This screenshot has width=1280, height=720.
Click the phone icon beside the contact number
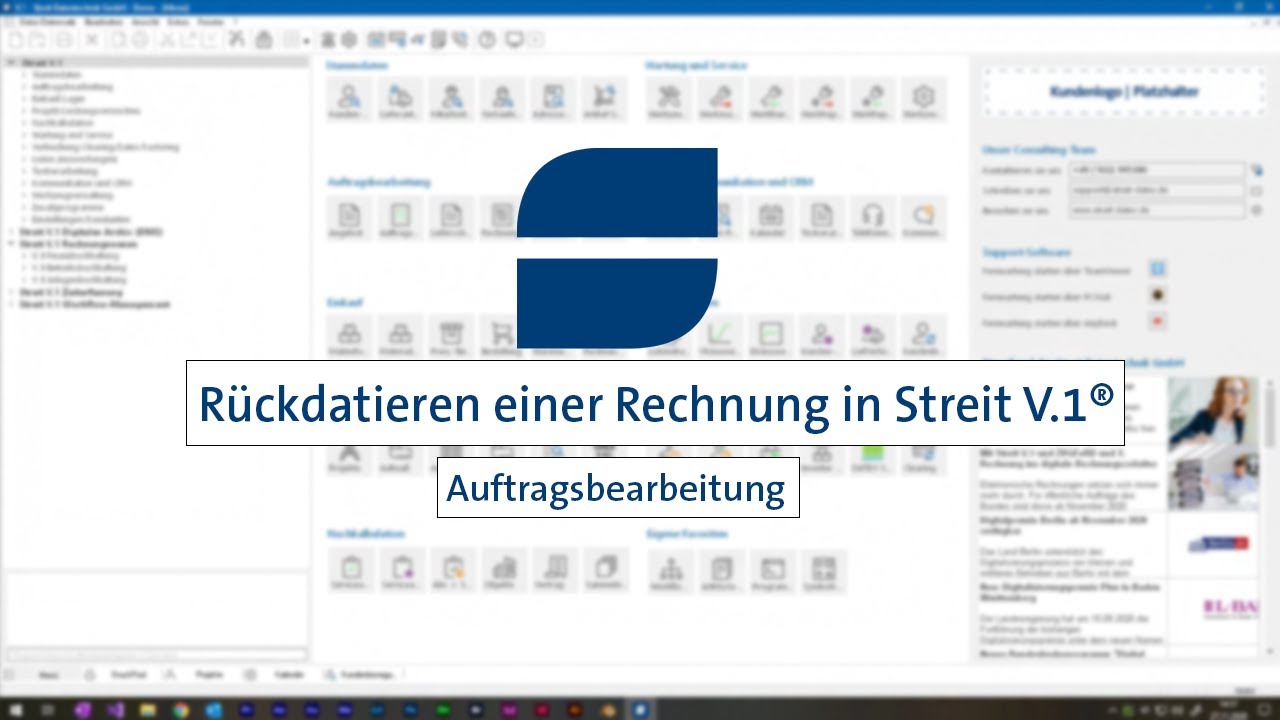(1257, 170)
